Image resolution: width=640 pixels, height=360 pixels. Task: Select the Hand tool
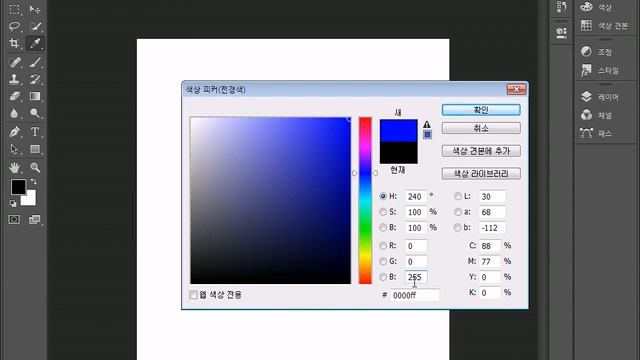[14, 167]
